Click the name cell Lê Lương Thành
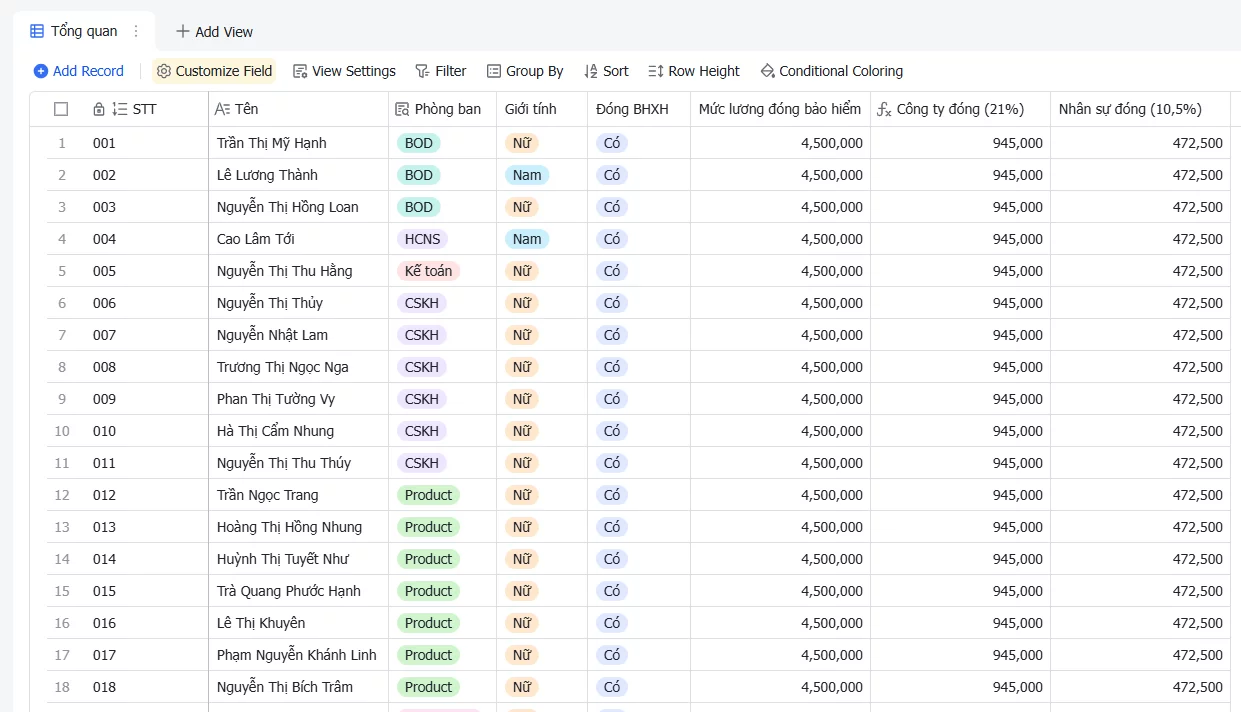 click(298, 175)
